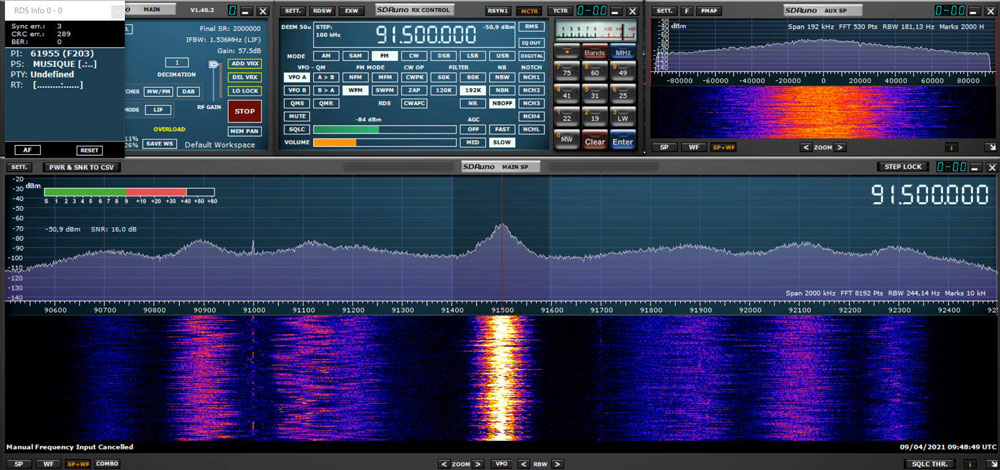
Task: Click the MCTR button
Action: tap(529, 11)
